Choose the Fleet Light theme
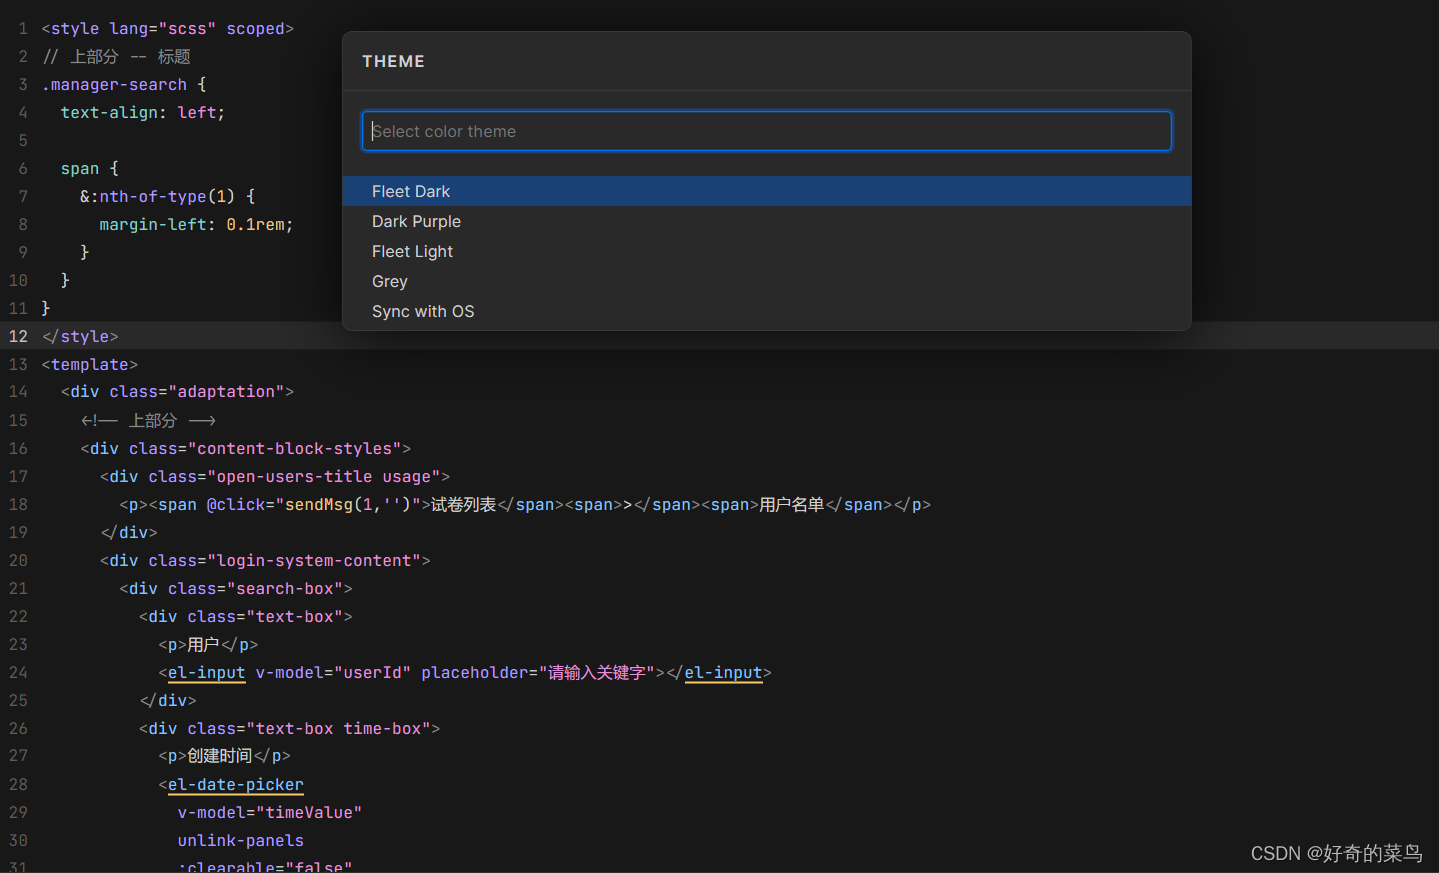Image resolution: width=1439 pixels, height=873 pixels. point(412,251)
